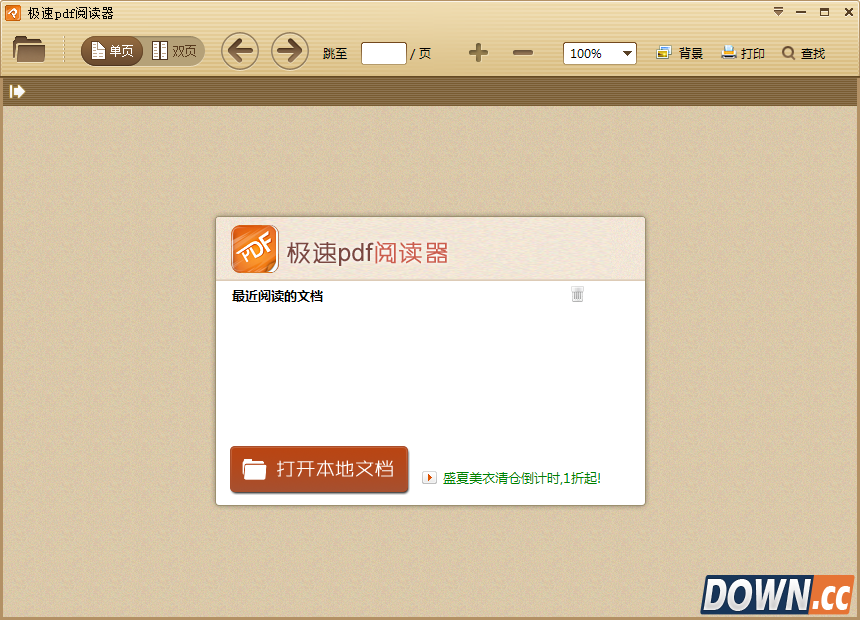Click the 打印 print icon
The height and width of the screenshot is (620, 860).
tap(742, 53)
